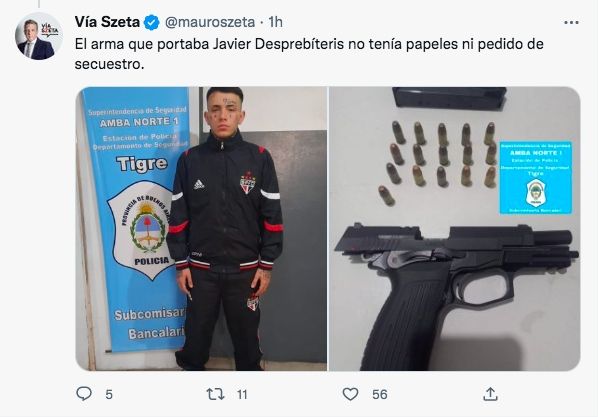Click the reply count 5
598x417 pixels.
109,394
